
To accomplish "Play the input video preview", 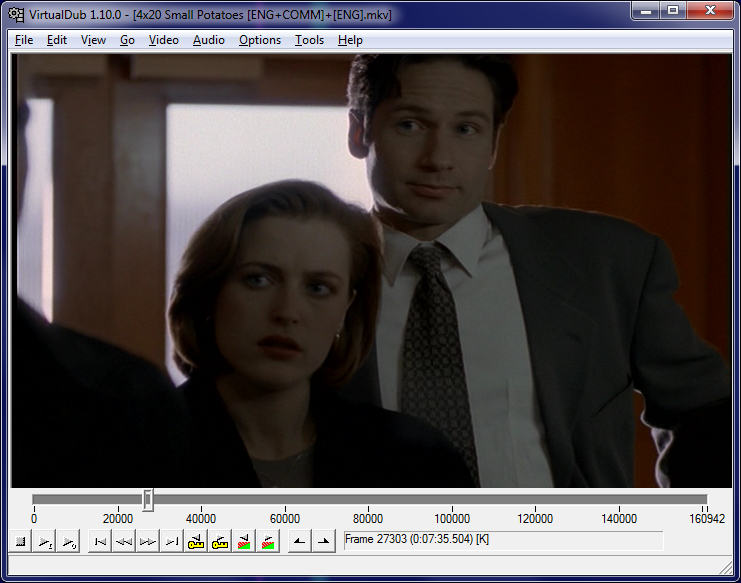I will tap(45, 541).
